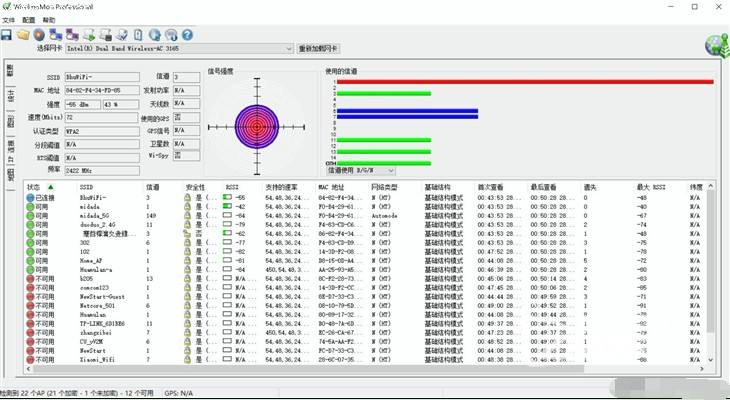The width and height of the screenshot is (730, 400).
Task: Open the 帮助 menu
Action: click(49, 20)
